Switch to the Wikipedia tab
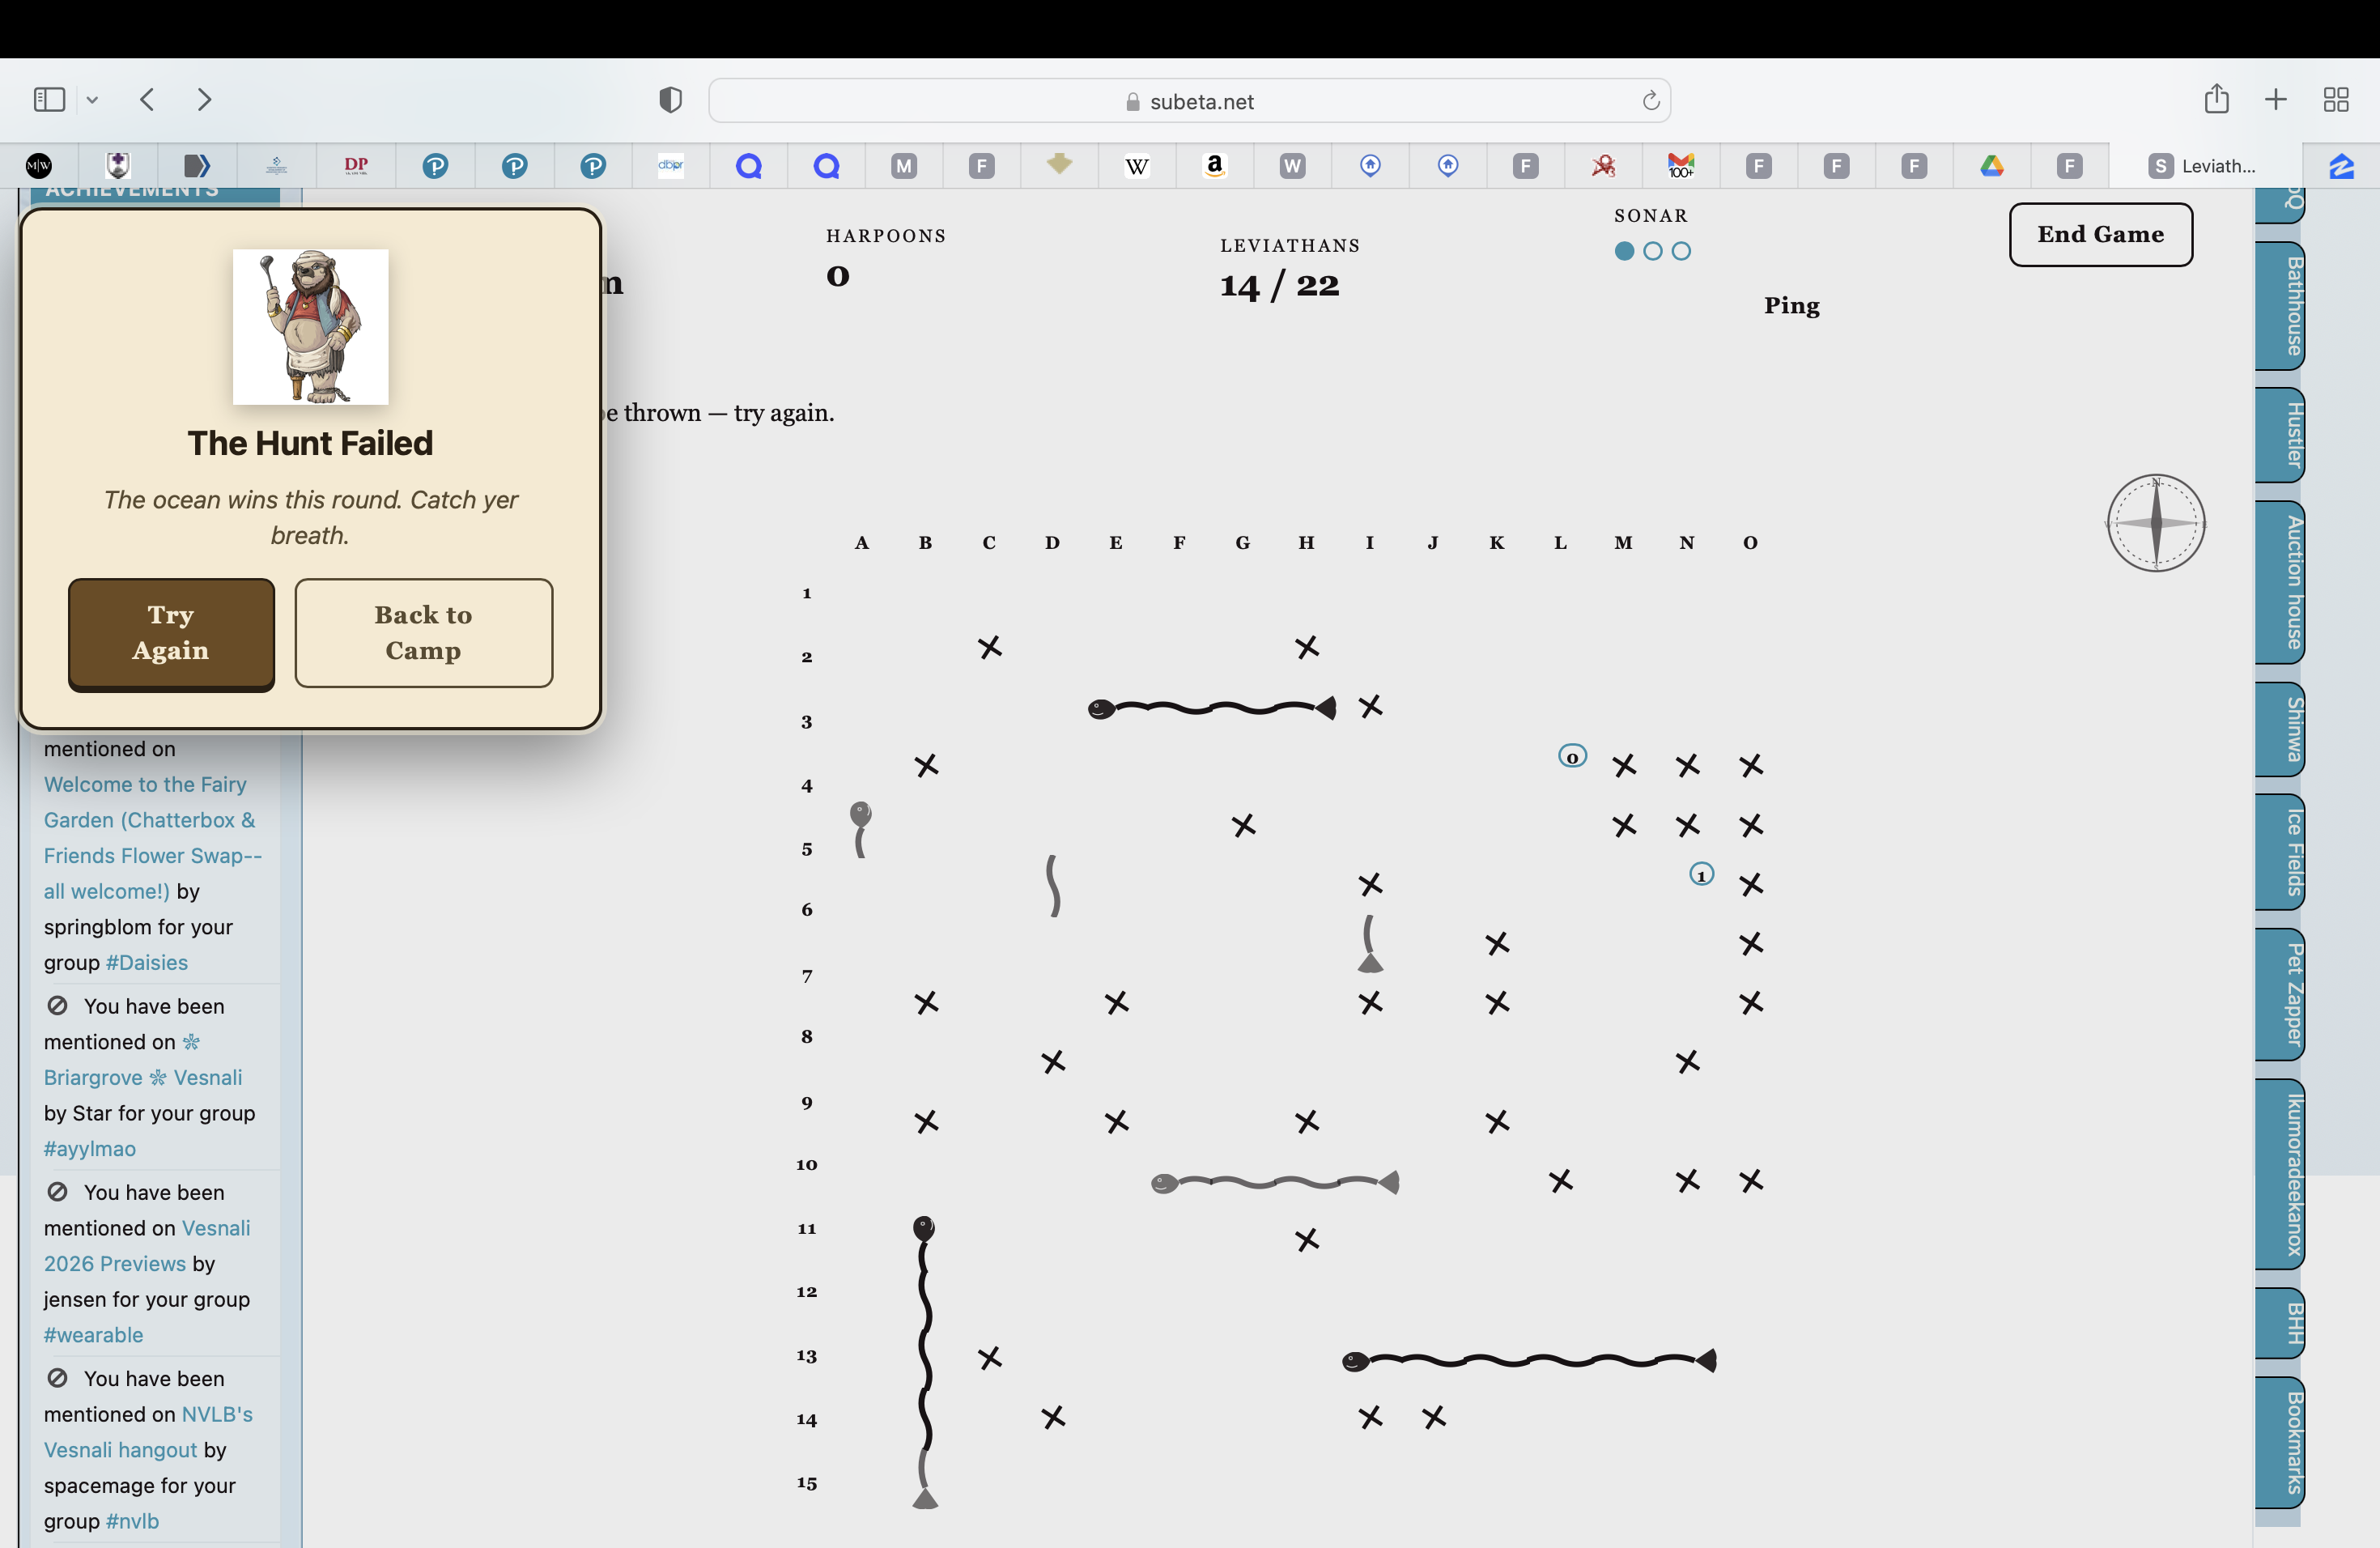Image resolution: width=2380 pixels, height=1548 pixels. [x=1136, y=166]
